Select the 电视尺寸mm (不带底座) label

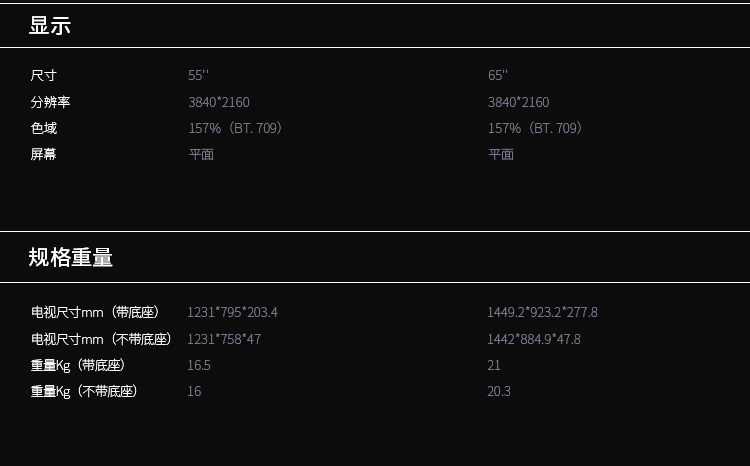(x=102, y=339)
